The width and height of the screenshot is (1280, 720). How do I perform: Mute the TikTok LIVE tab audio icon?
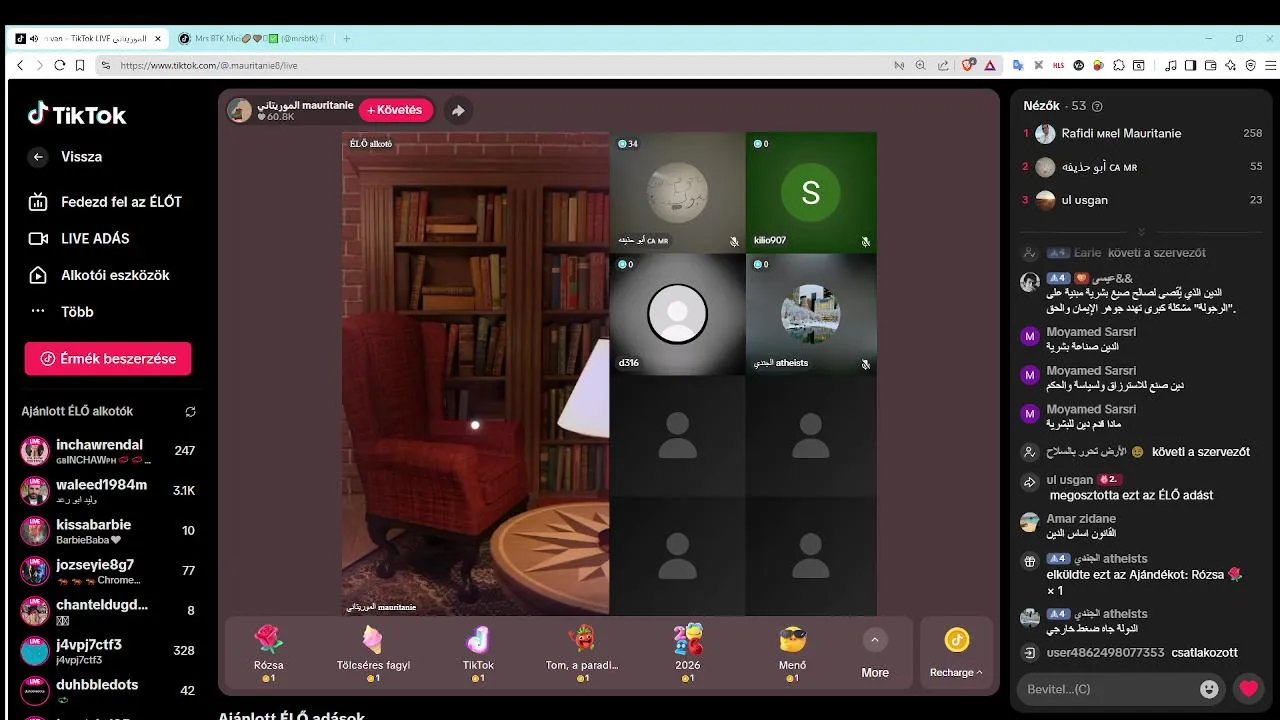[34, 38]
